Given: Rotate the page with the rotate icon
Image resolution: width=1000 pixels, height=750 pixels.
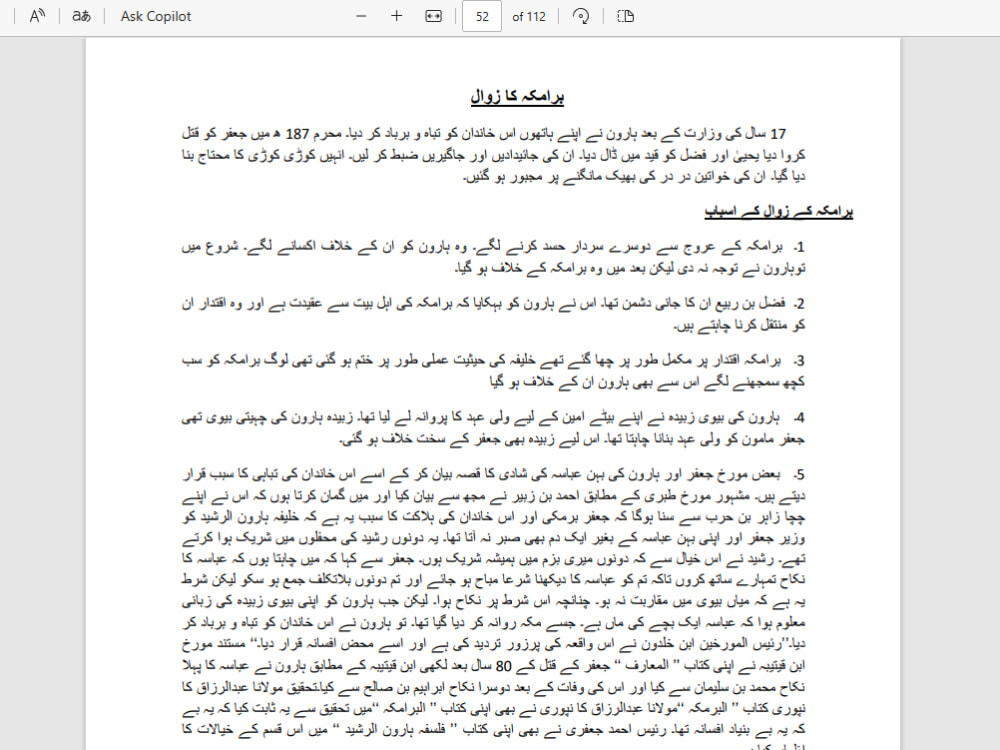Looking at the screenshot, I should 580,16.
